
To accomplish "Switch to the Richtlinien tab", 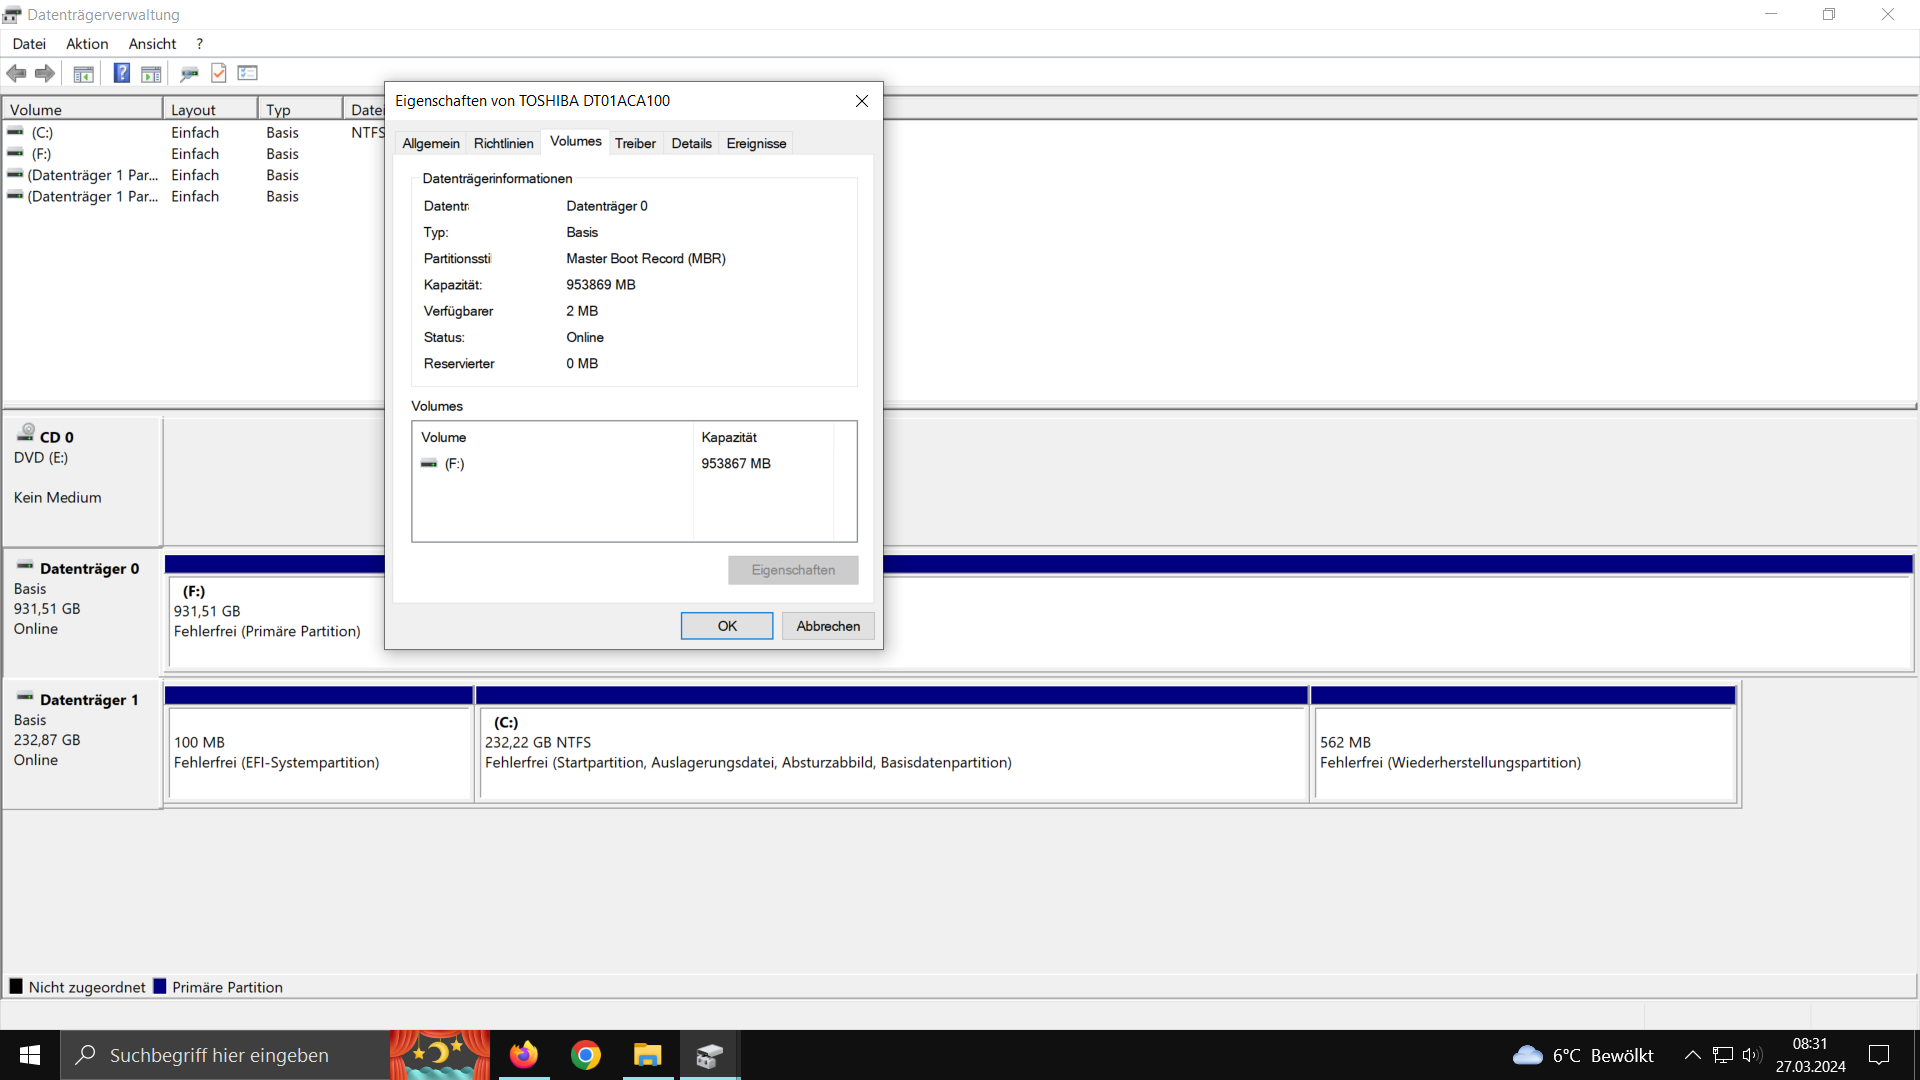I will point(503,143).
